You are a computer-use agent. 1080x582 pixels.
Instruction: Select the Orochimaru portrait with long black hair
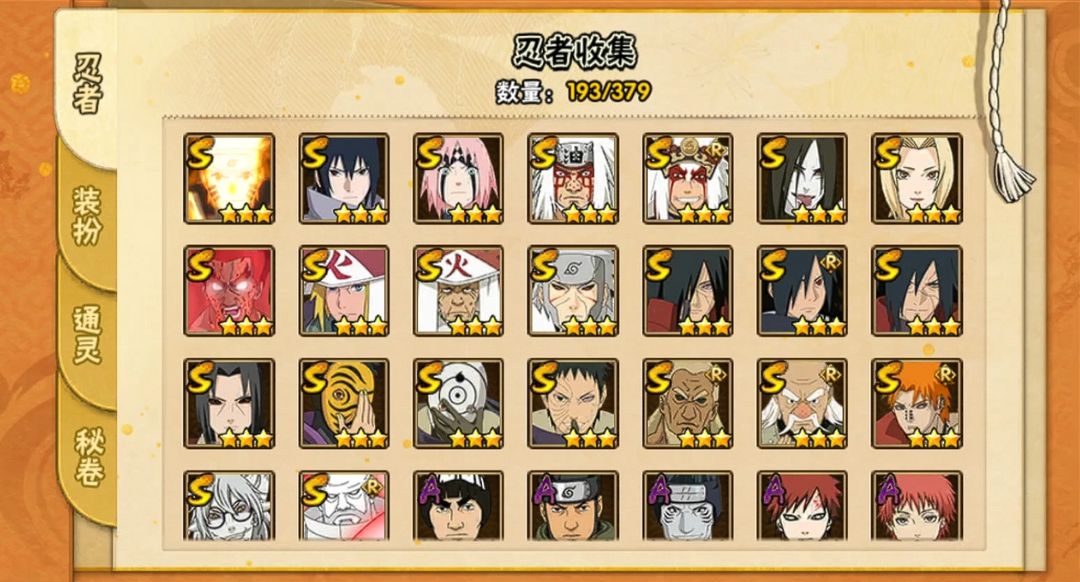(802, 178)
